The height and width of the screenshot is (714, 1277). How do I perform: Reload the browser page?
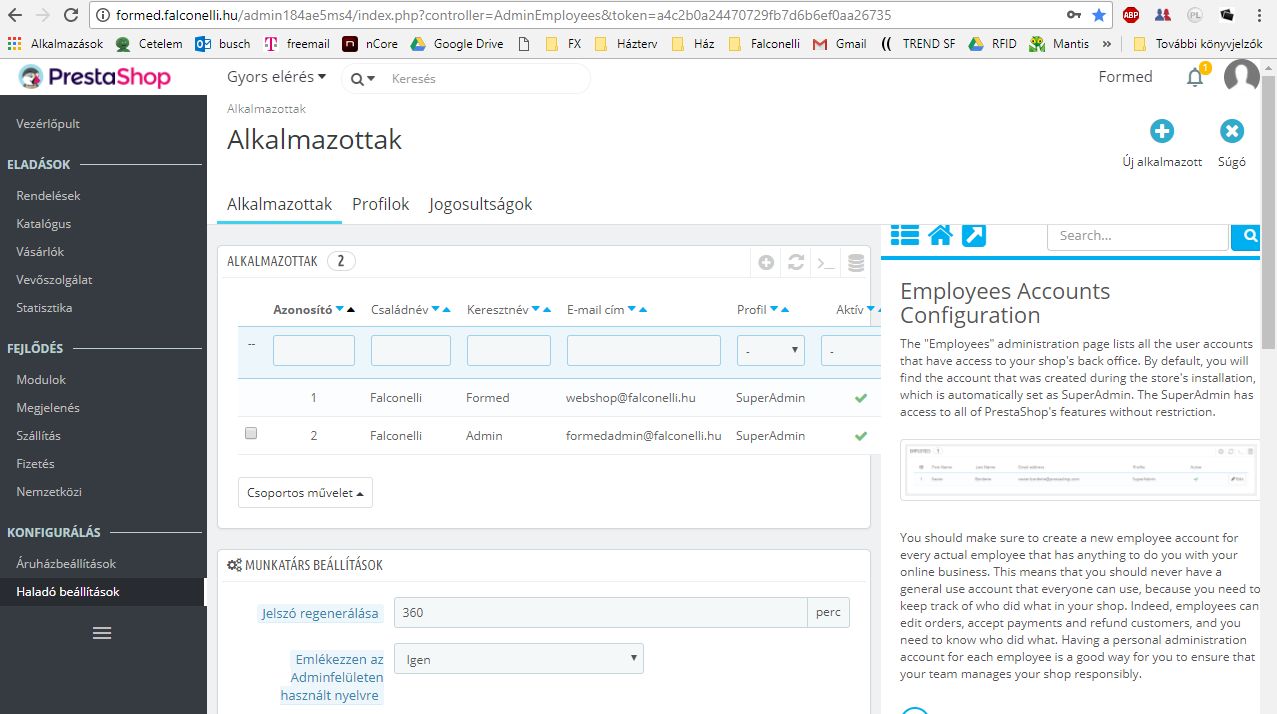click(71, 15)
